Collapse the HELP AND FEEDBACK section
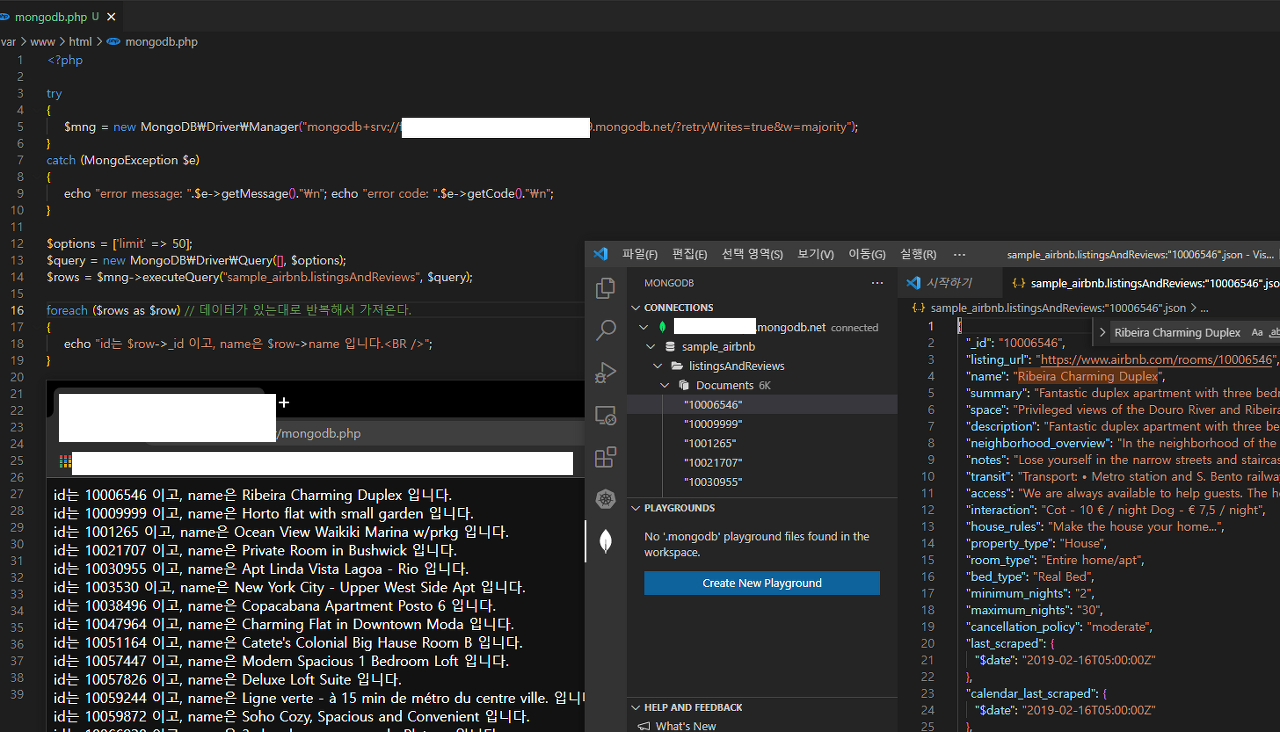 (636, 707)
